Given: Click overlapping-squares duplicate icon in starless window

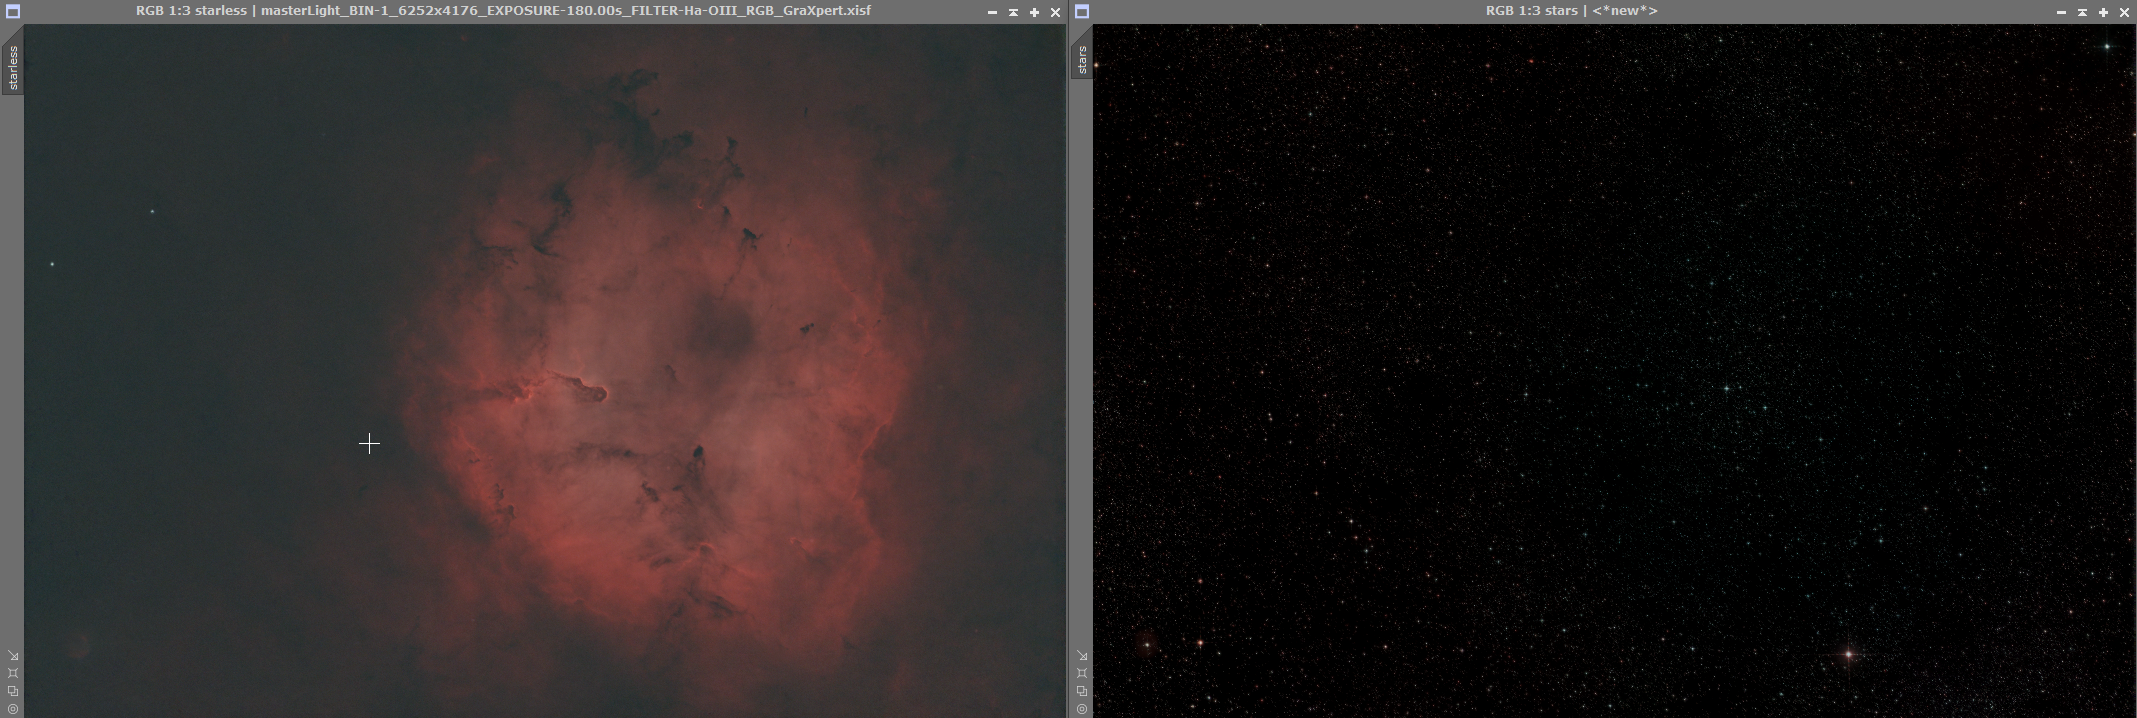Looking at the screenshot, I should 13,691.
